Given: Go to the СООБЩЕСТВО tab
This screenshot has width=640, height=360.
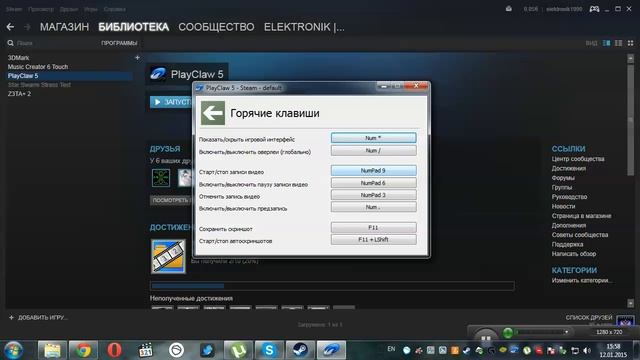Looking at the screenshot, I should pos(216,27).
